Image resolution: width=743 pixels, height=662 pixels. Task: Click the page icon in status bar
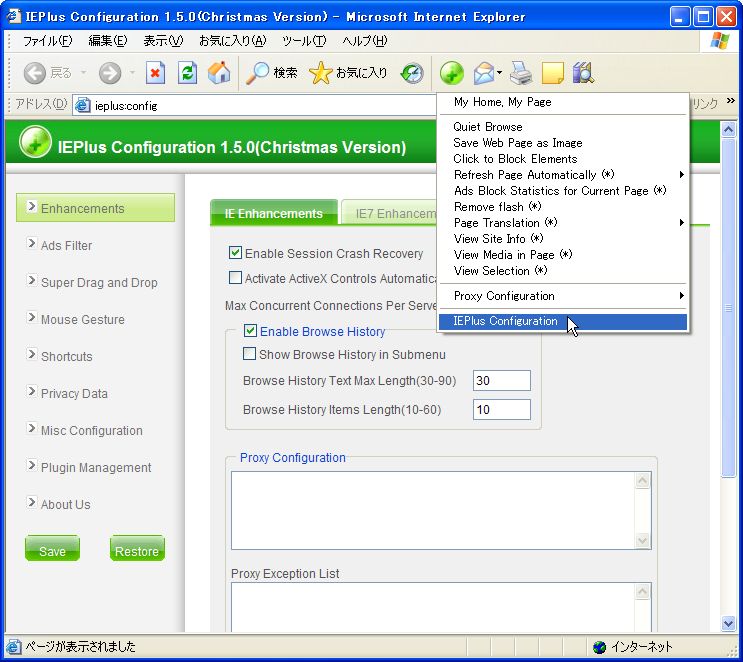(x=14, y=646)
